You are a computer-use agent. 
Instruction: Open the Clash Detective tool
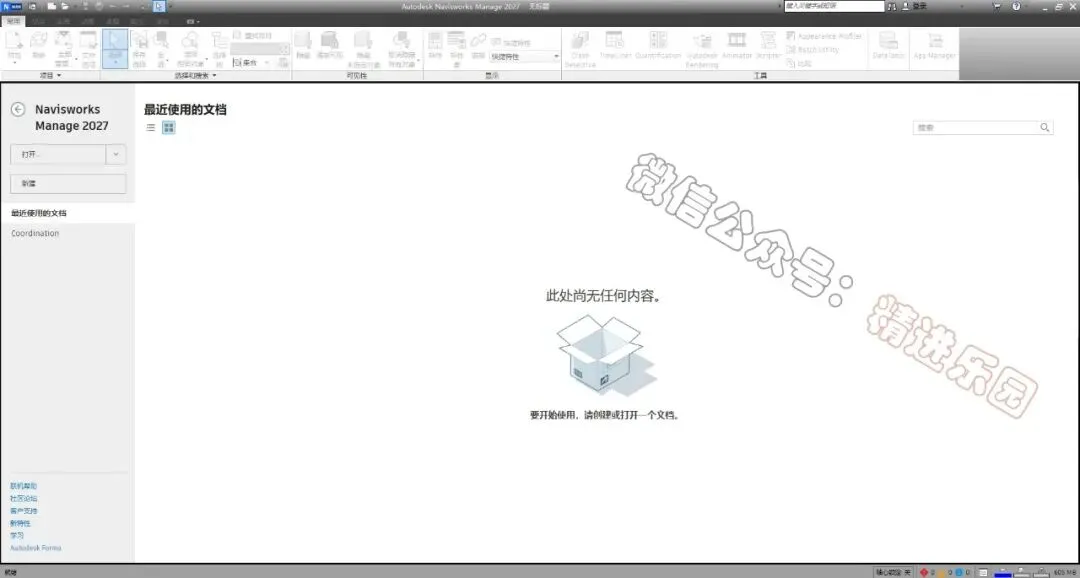tap(581, 48)
